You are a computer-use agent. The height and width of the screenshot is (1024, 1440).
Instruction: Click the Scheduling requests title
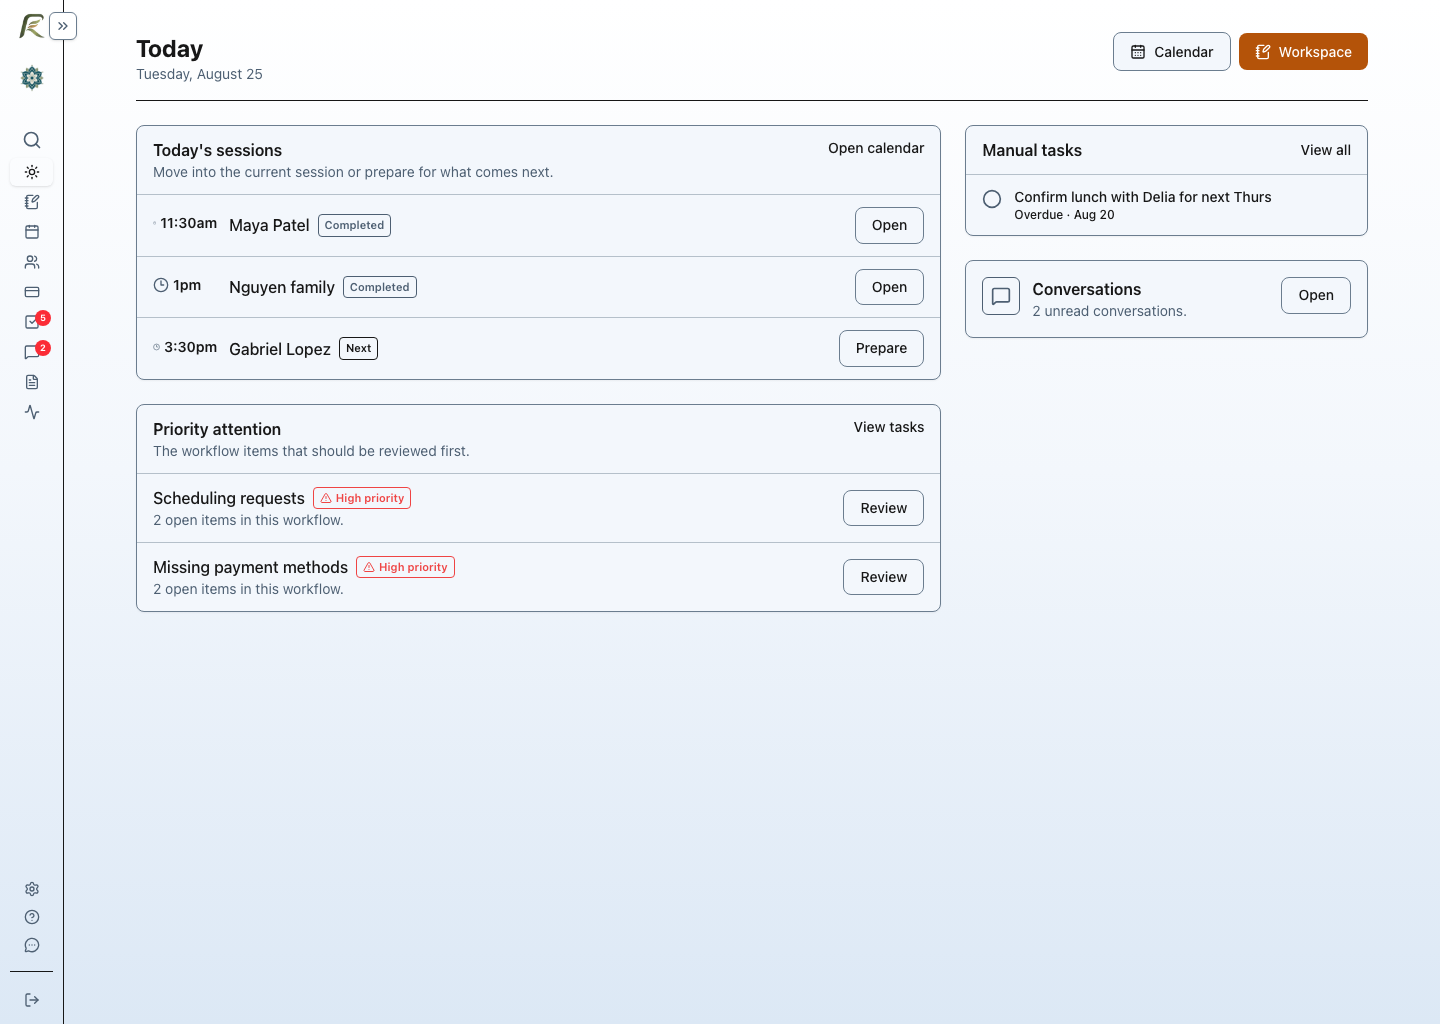(x=229, y=498)
